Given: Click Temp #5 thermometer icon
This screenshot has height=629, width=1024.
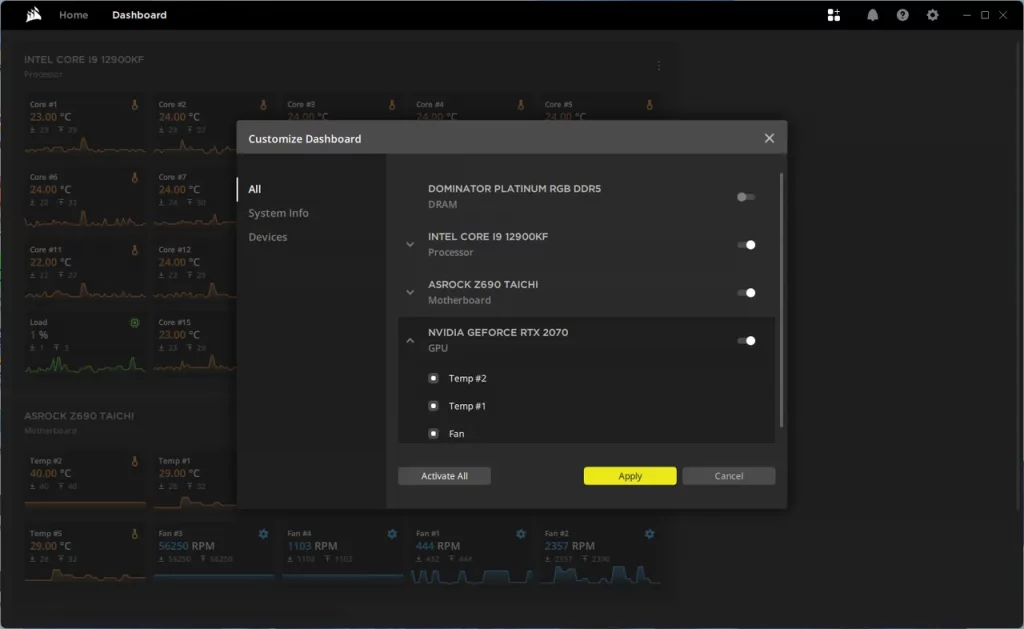Looking at the screenshot, I should click(135, 534).
